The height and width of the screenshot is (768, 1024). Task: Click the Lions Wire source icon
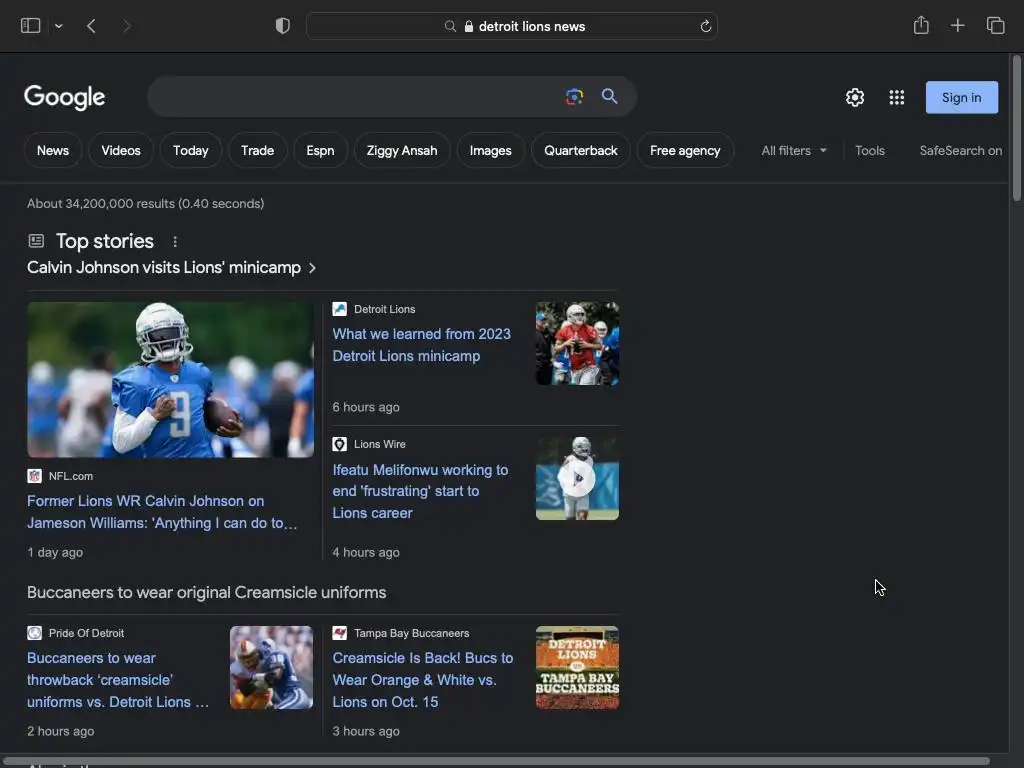point(340,444)
